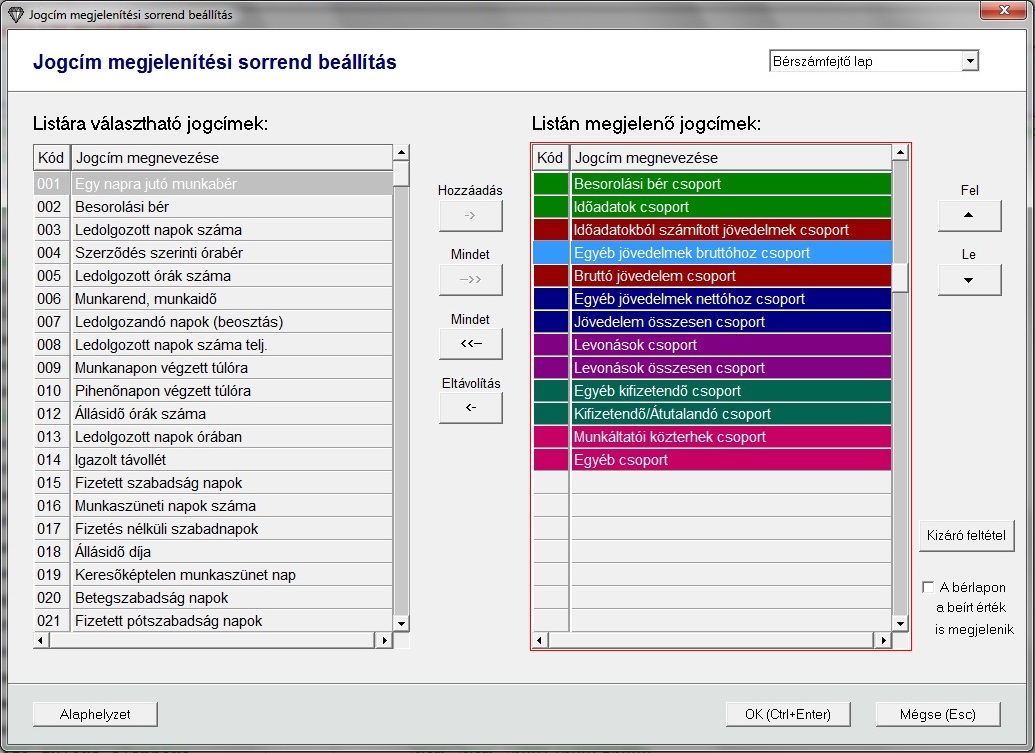Open the Bérszámfejtő lap dropdown

[969, 62]
